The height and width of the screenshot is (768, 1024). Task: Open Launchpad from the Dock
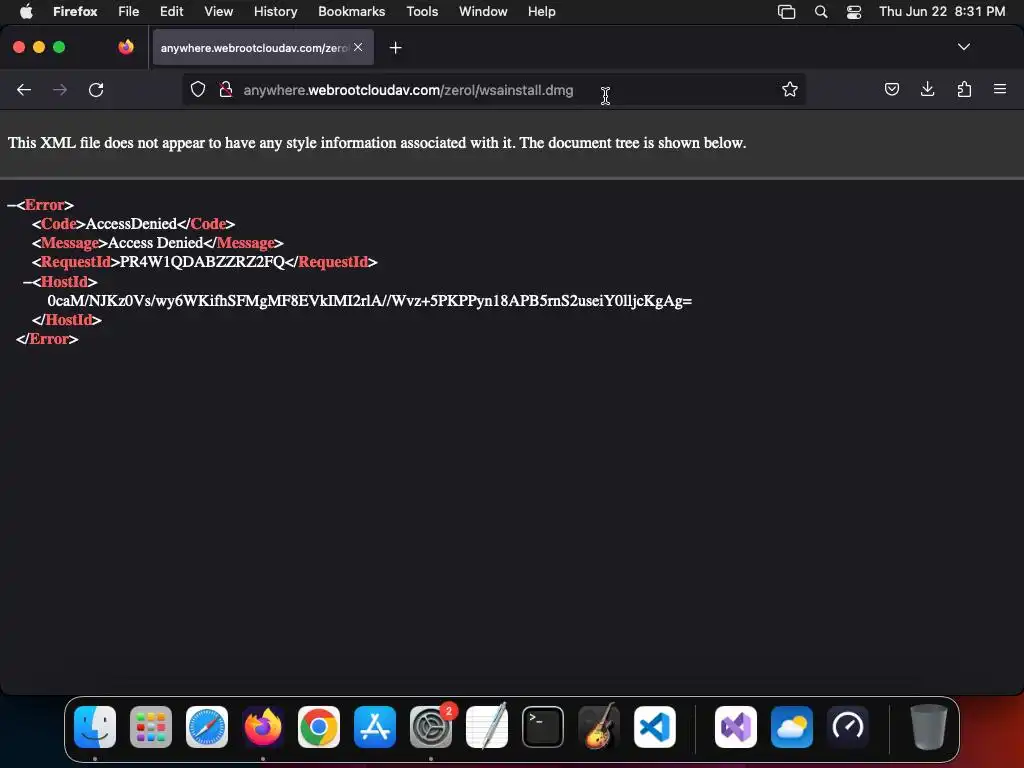click(151, 727)
